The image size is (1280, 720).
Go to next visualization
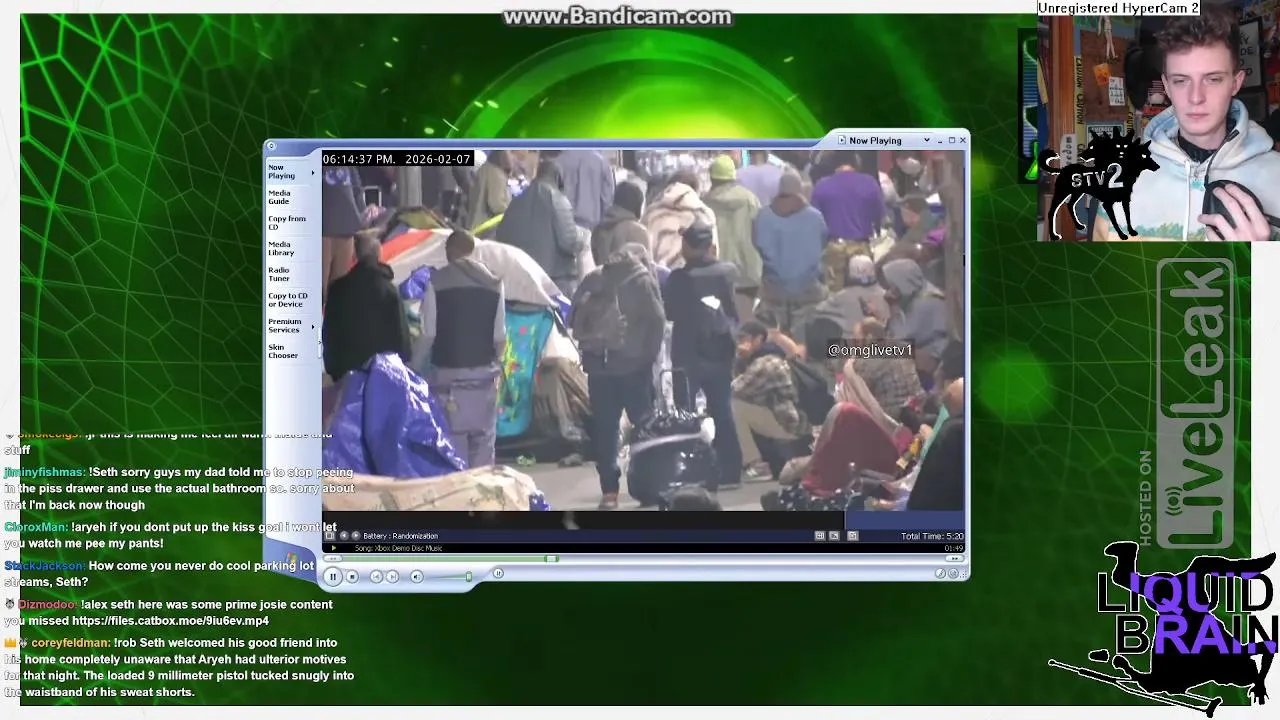[x=355, y=536]
